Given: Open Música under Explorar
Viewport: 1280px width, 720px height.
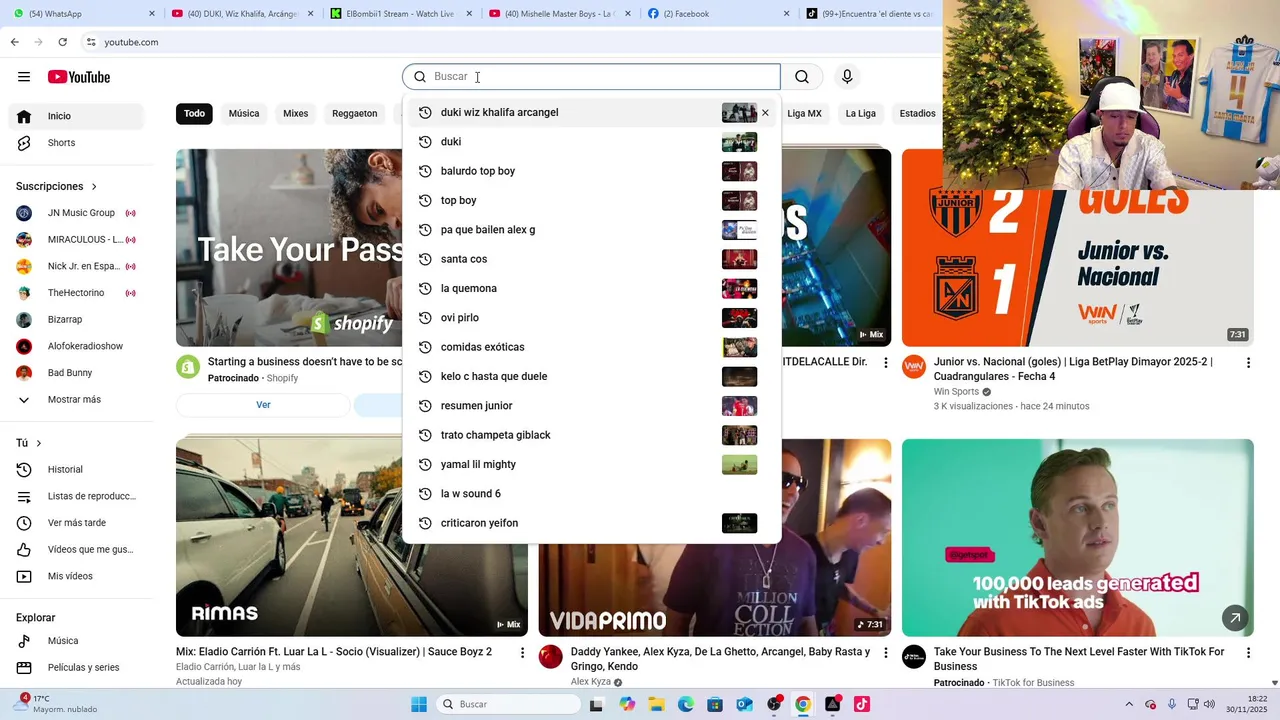Looking at the screenshot, I should pos(76,641).
